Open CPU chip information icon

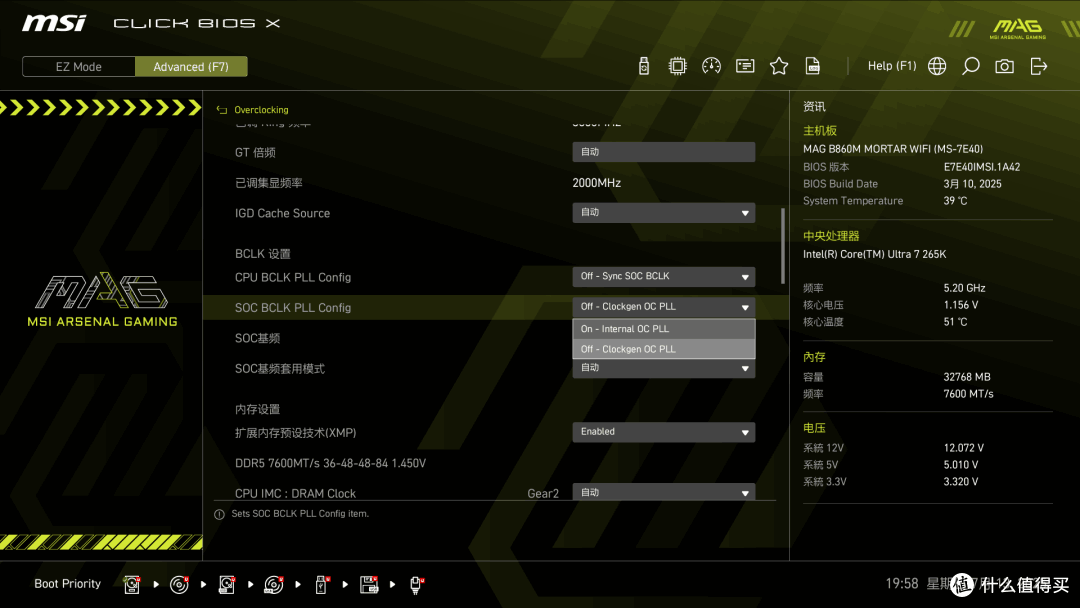click(x=677, y=66)
